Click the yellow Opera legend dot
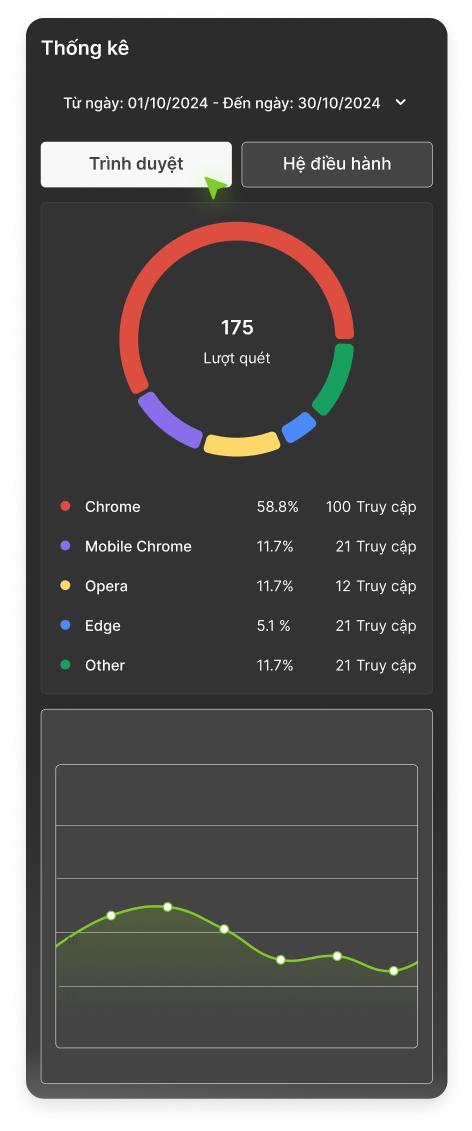 click(x=66, y=586)
